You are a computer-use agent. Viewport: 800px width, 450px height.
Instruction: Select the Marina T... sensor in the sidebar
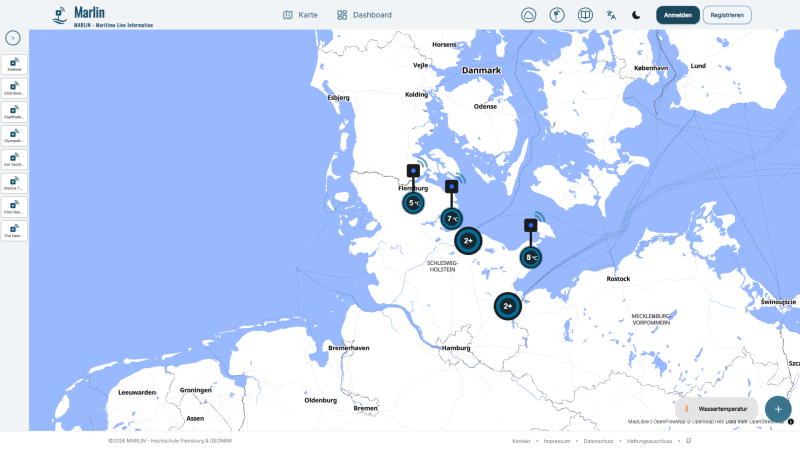(14, 184)
